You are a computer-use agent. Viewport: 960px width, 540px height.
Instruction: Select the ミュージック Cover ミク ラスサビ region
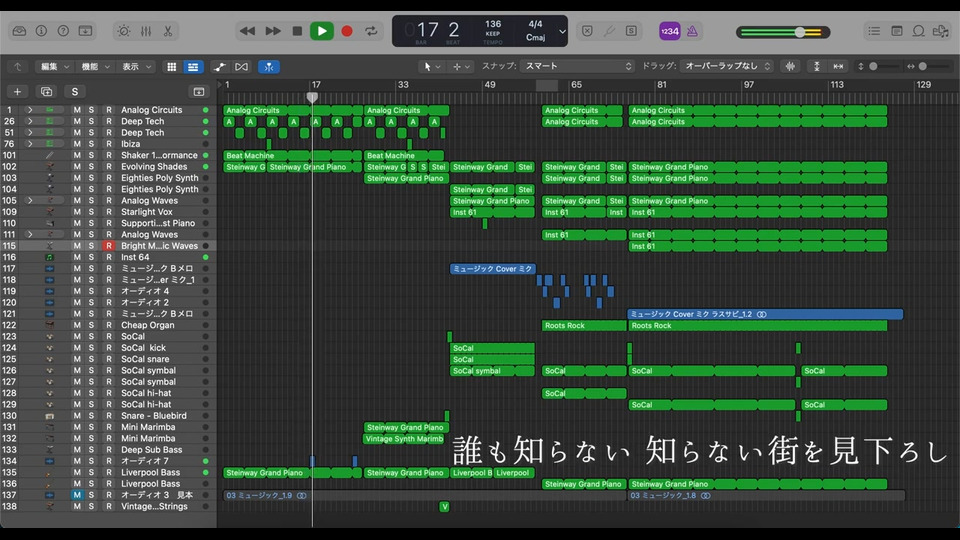pos(764,314)
